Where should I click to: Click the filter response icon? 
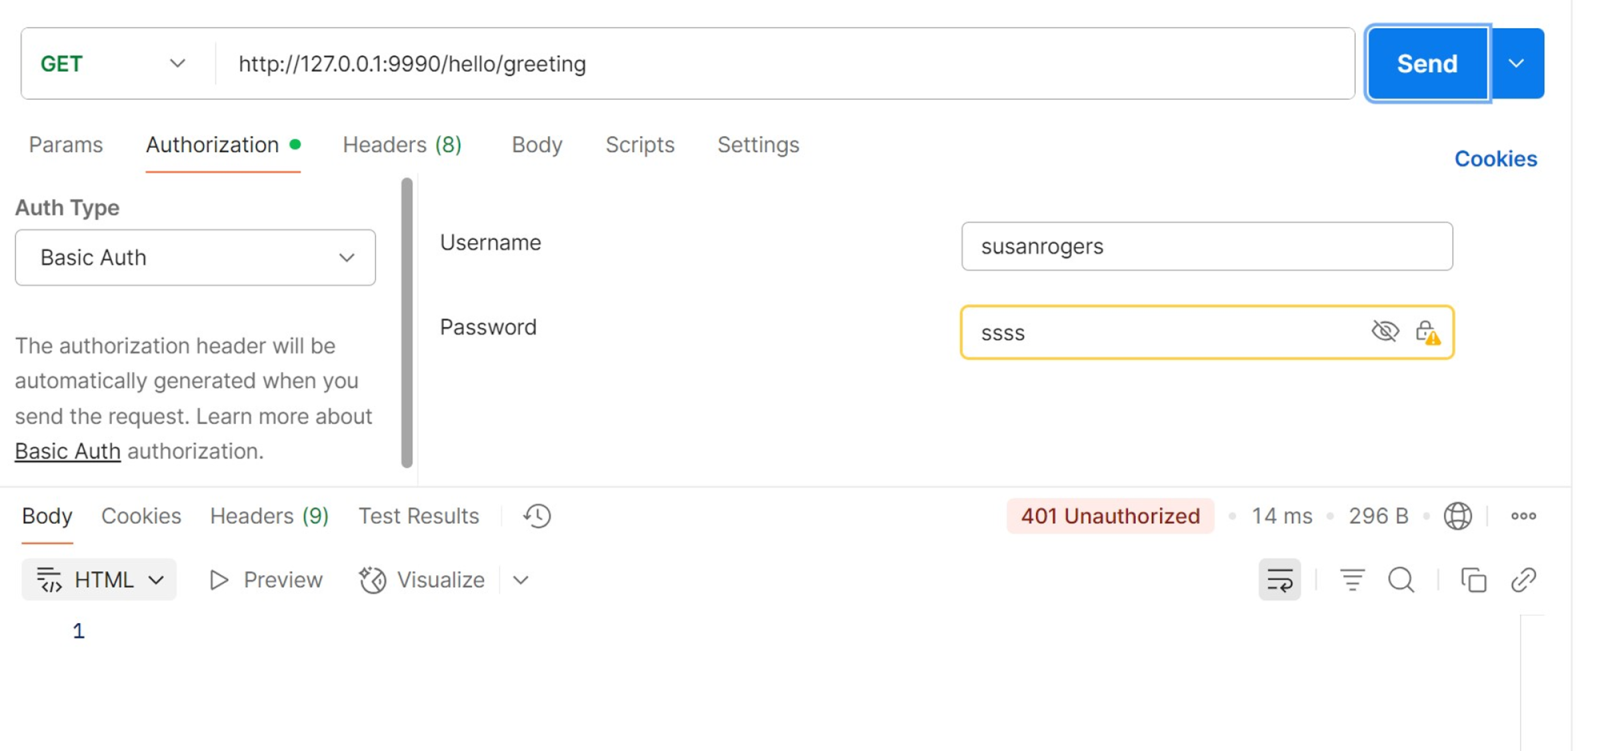[1352, 580]
